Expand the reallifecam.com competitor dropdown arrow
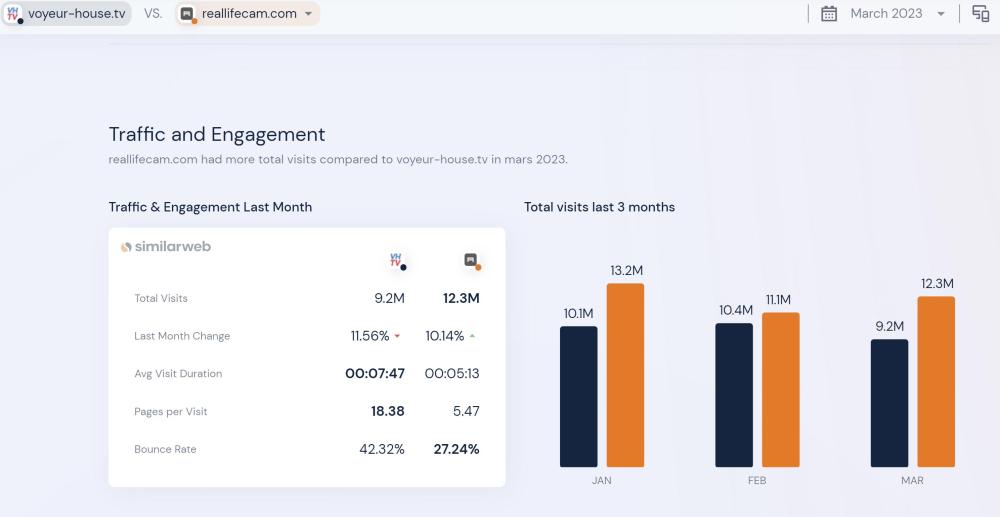This screenshot has height=517, width=1000. [308, 14]
